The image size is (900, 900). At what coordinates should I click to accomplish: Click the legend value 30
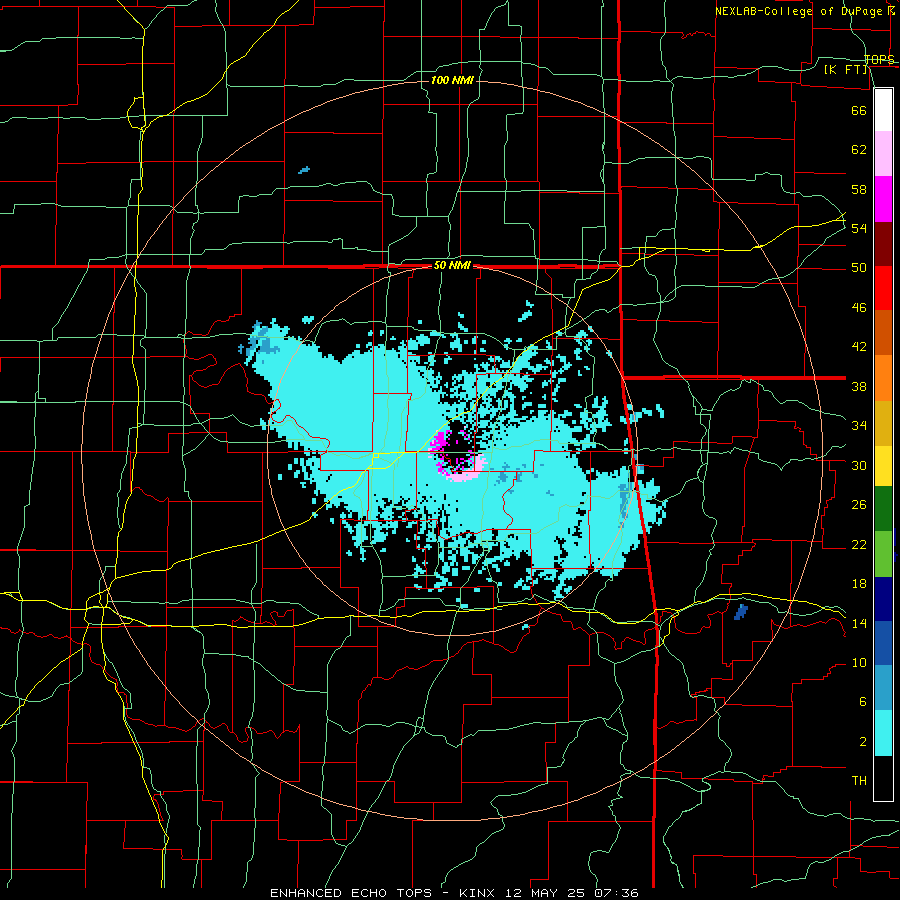click(859, 465)
